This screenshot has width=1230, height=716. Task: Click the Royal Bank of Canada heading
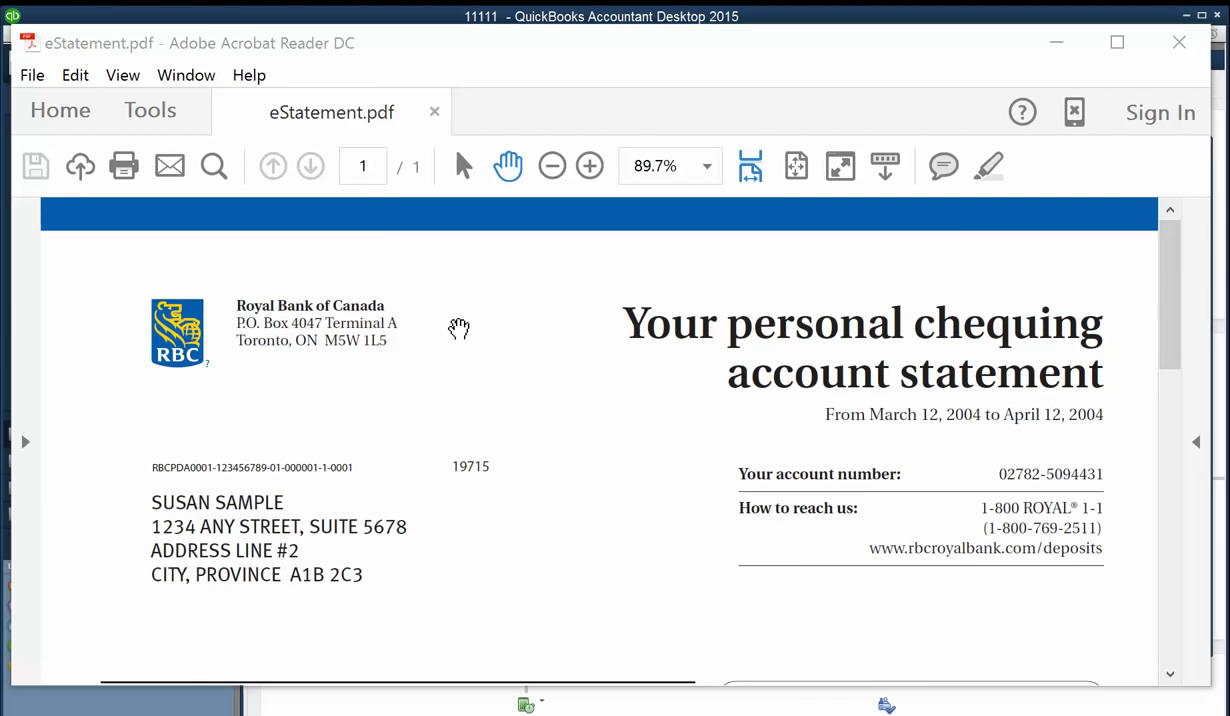click(310, 306)
